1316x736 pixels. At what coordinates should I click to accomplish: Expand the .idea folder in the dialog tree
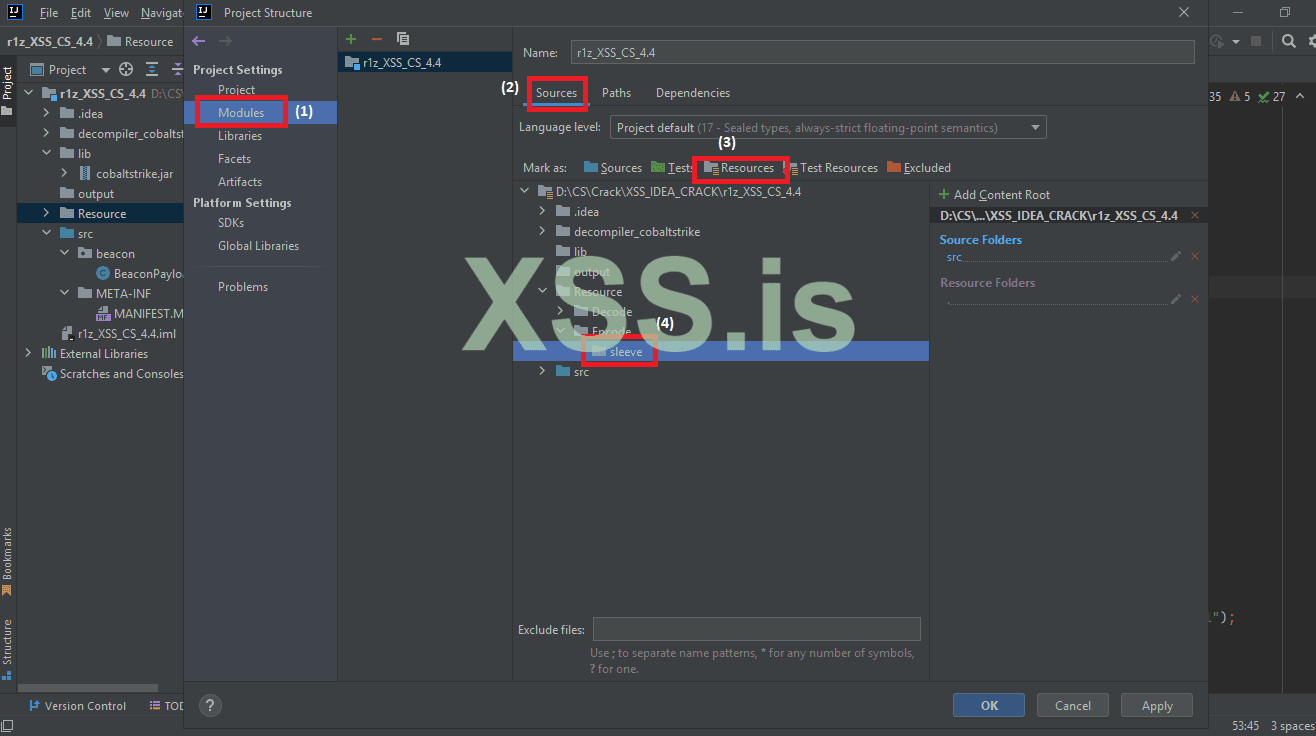[x=542, y=211]
